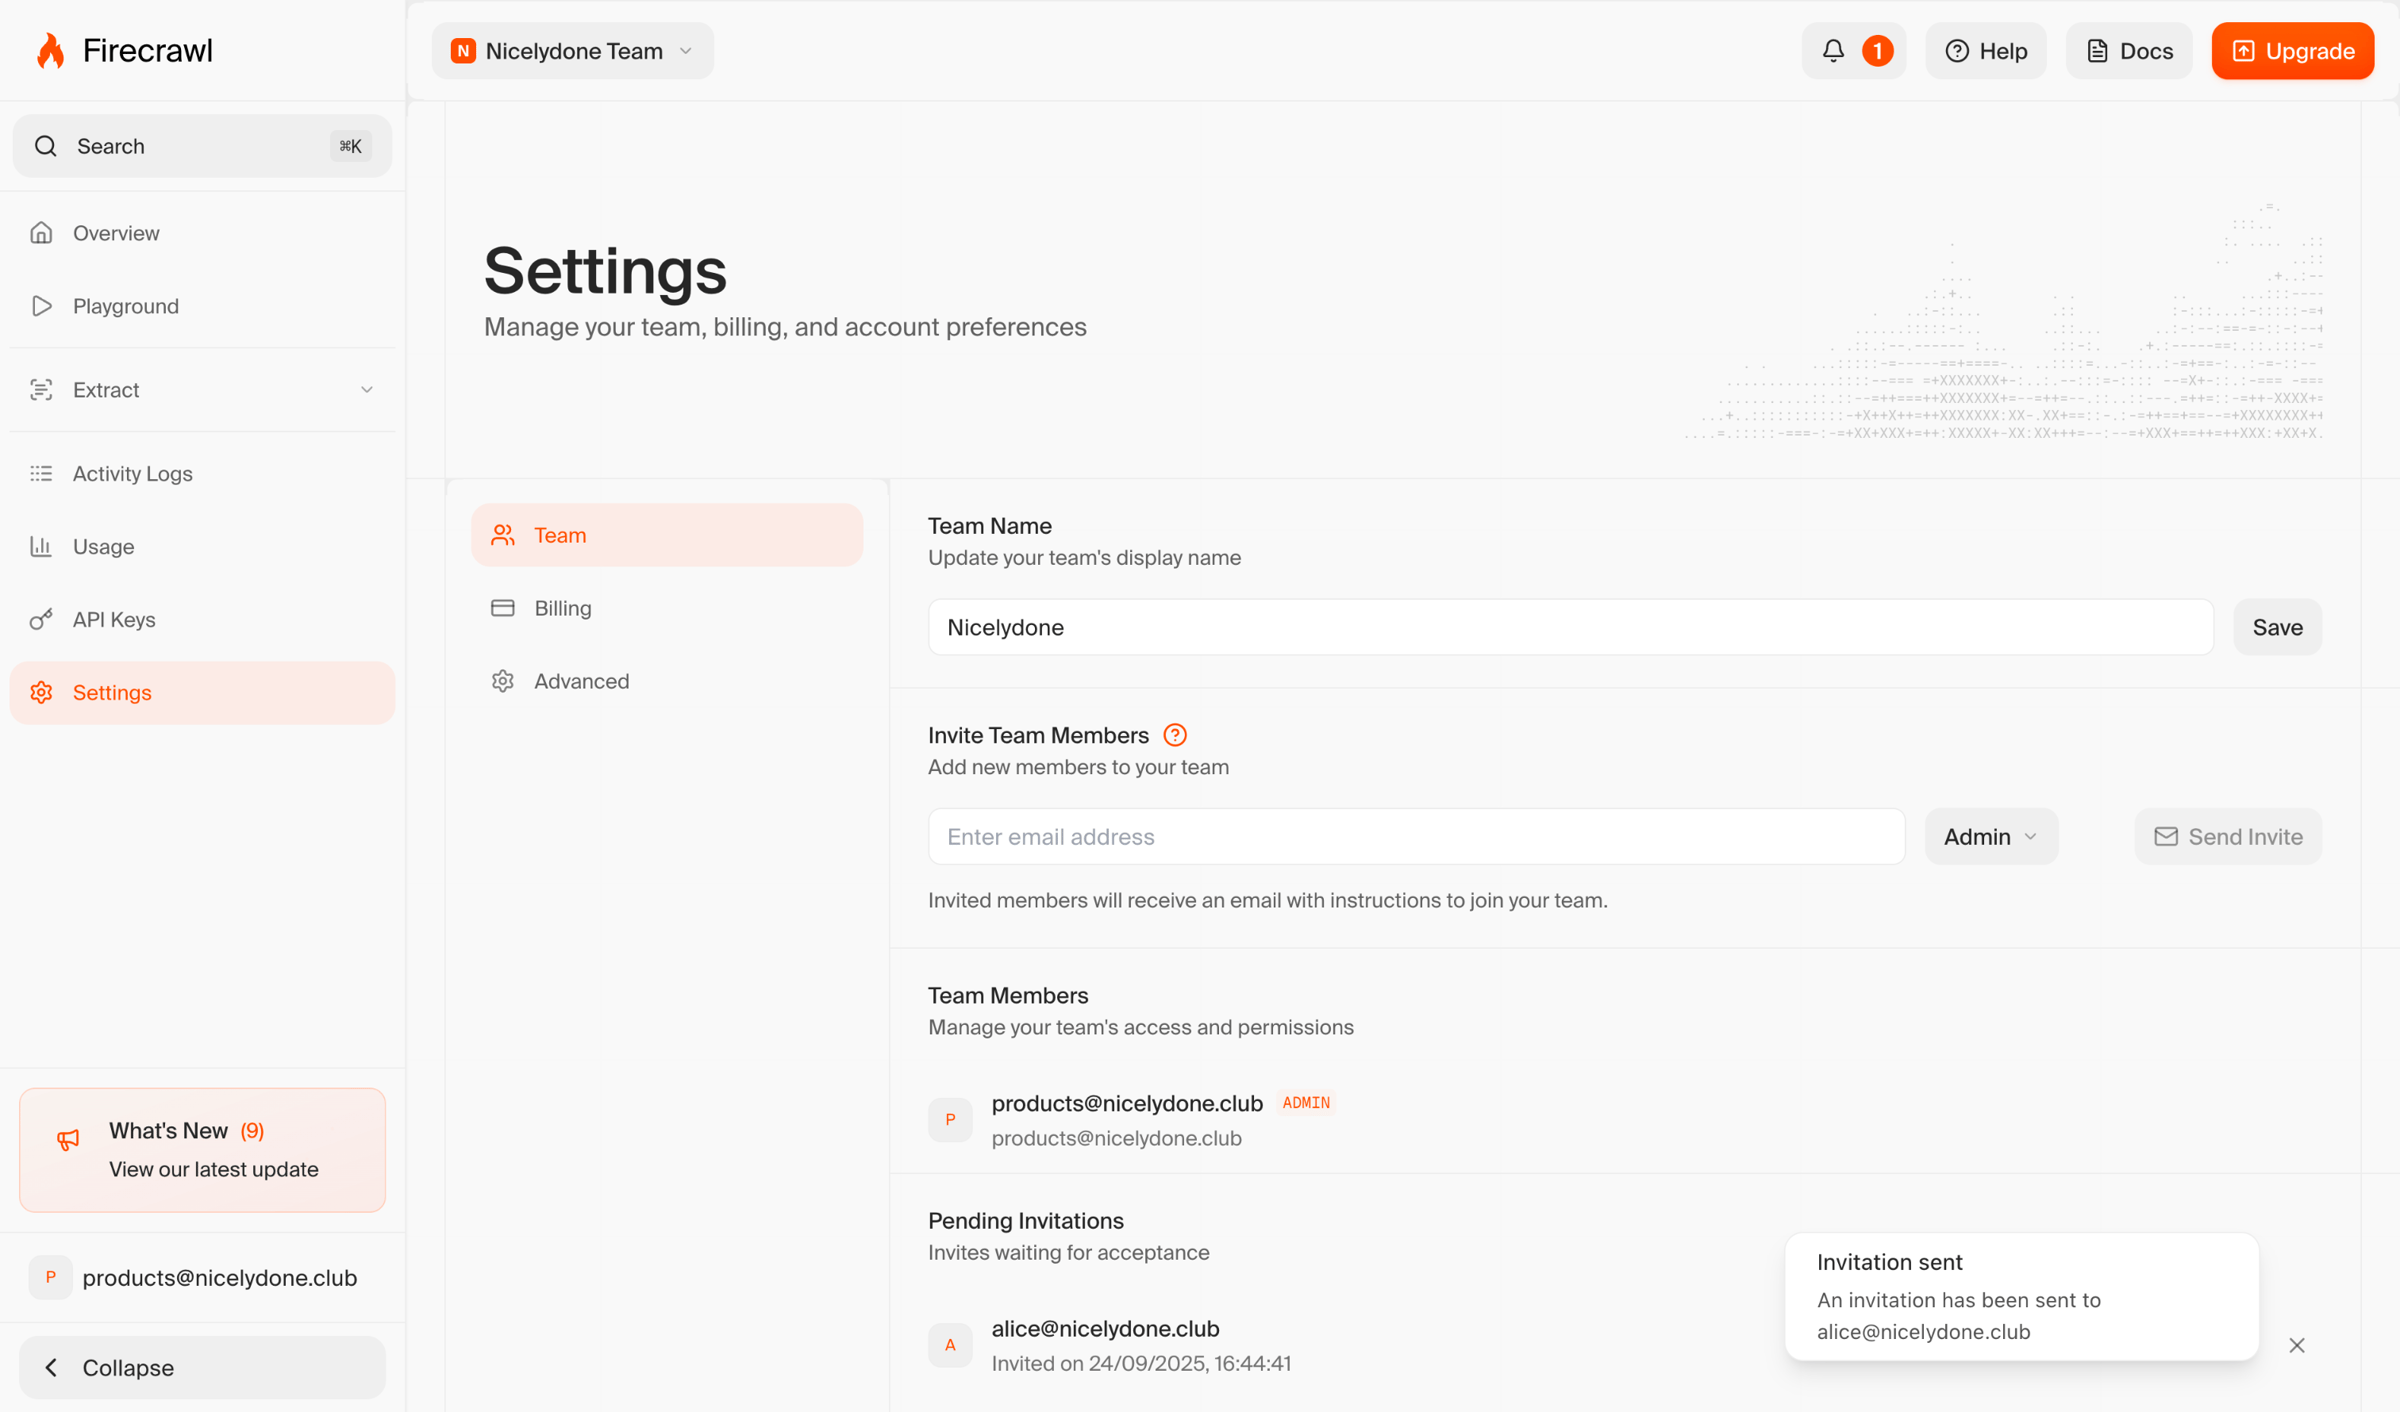The image size is (2400, 1412).
Task: Click the Upgrade button
Action: pos(2292,51)
